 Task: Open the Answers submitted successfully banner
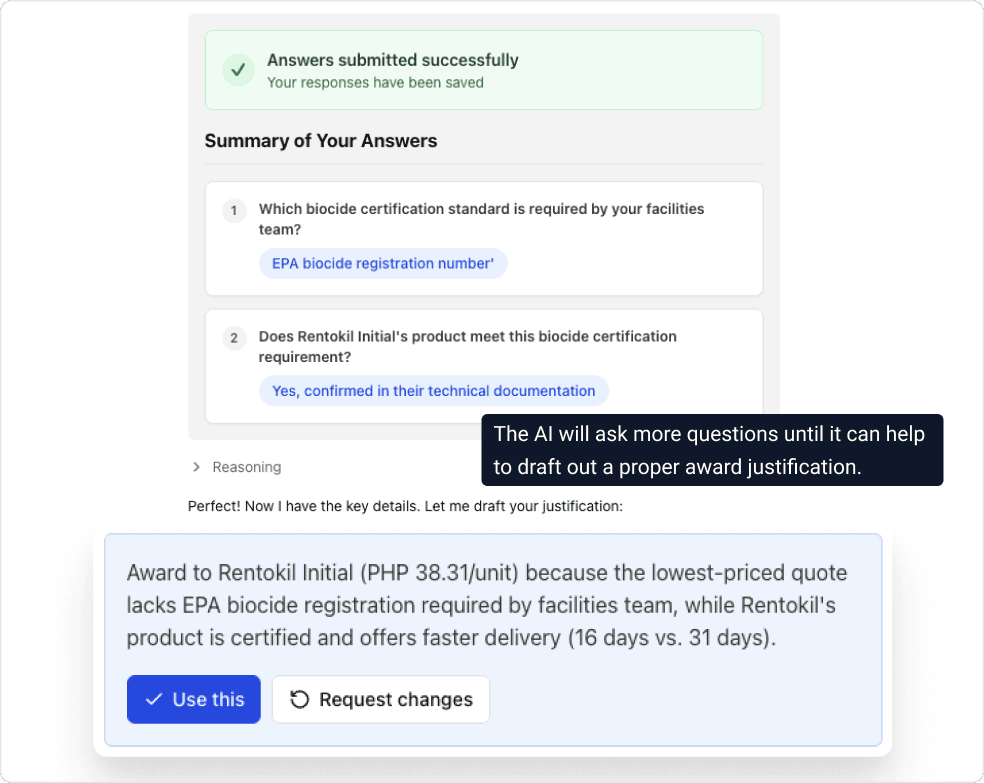484,70
